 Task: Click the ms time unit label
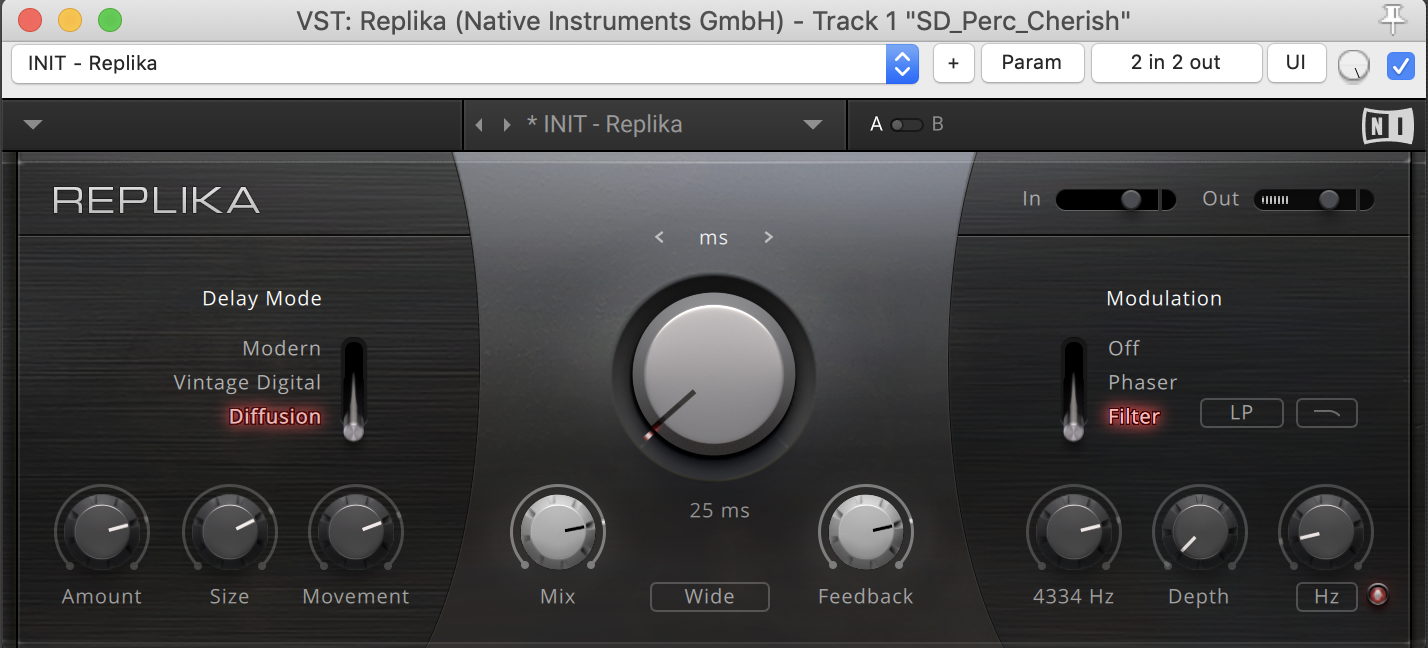[x=714, y=238]
